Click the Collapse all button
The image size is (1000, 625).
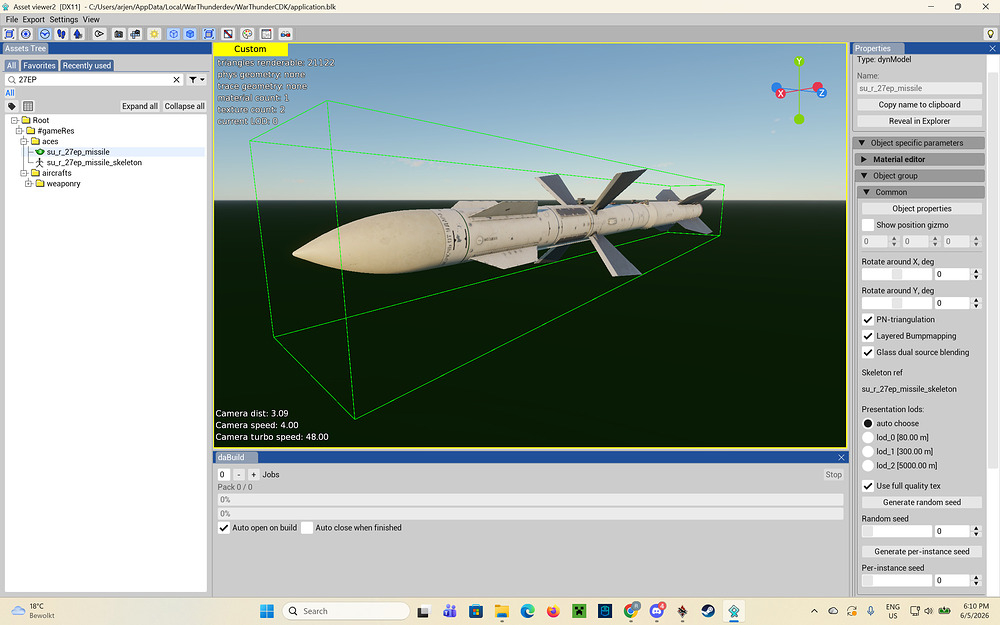click(184, 106)
